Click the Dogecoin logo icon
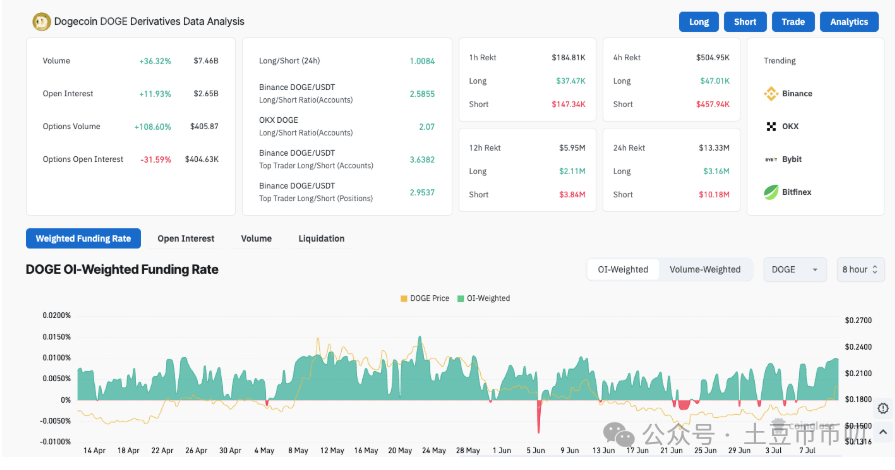This screenshot has height=470, width=895. pos(42,21)
